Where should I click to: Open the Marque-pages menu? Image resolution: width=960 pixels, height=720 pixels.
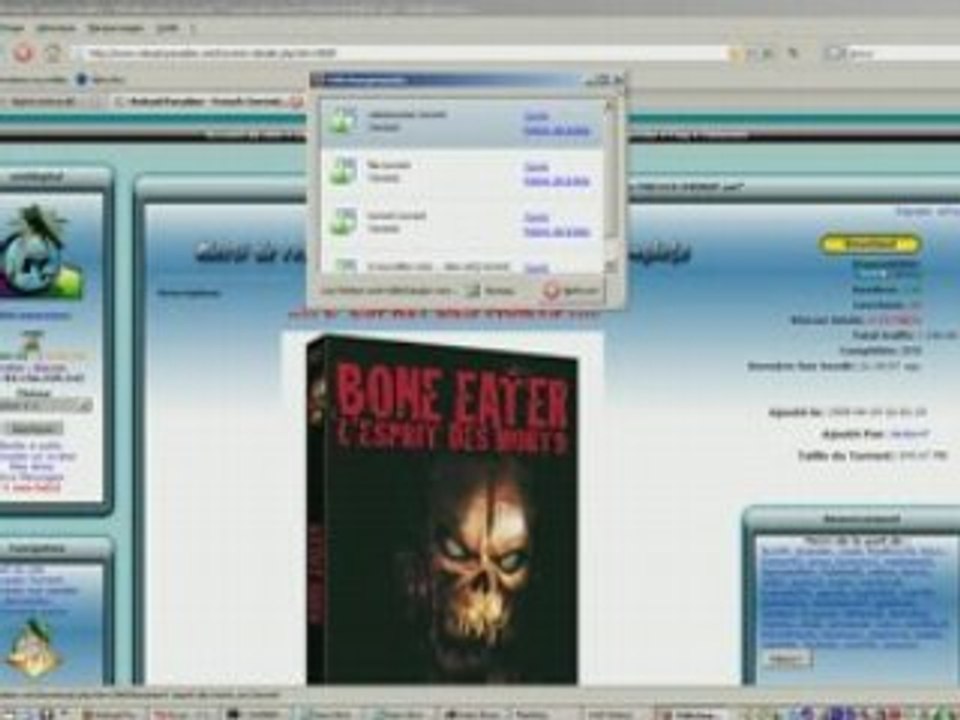point(114,28)
